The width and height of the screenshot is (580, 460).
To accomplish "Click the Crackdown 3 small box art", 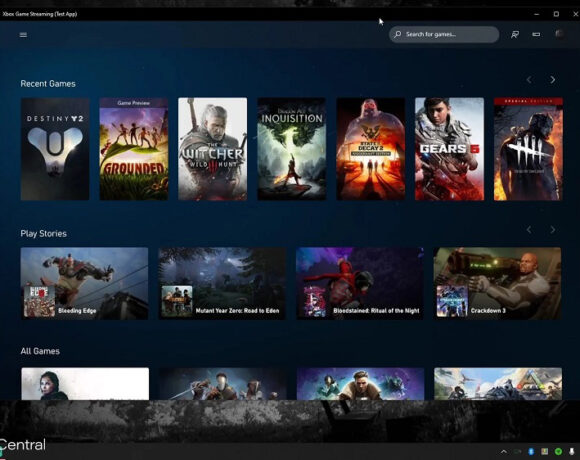I will [452, 301].
